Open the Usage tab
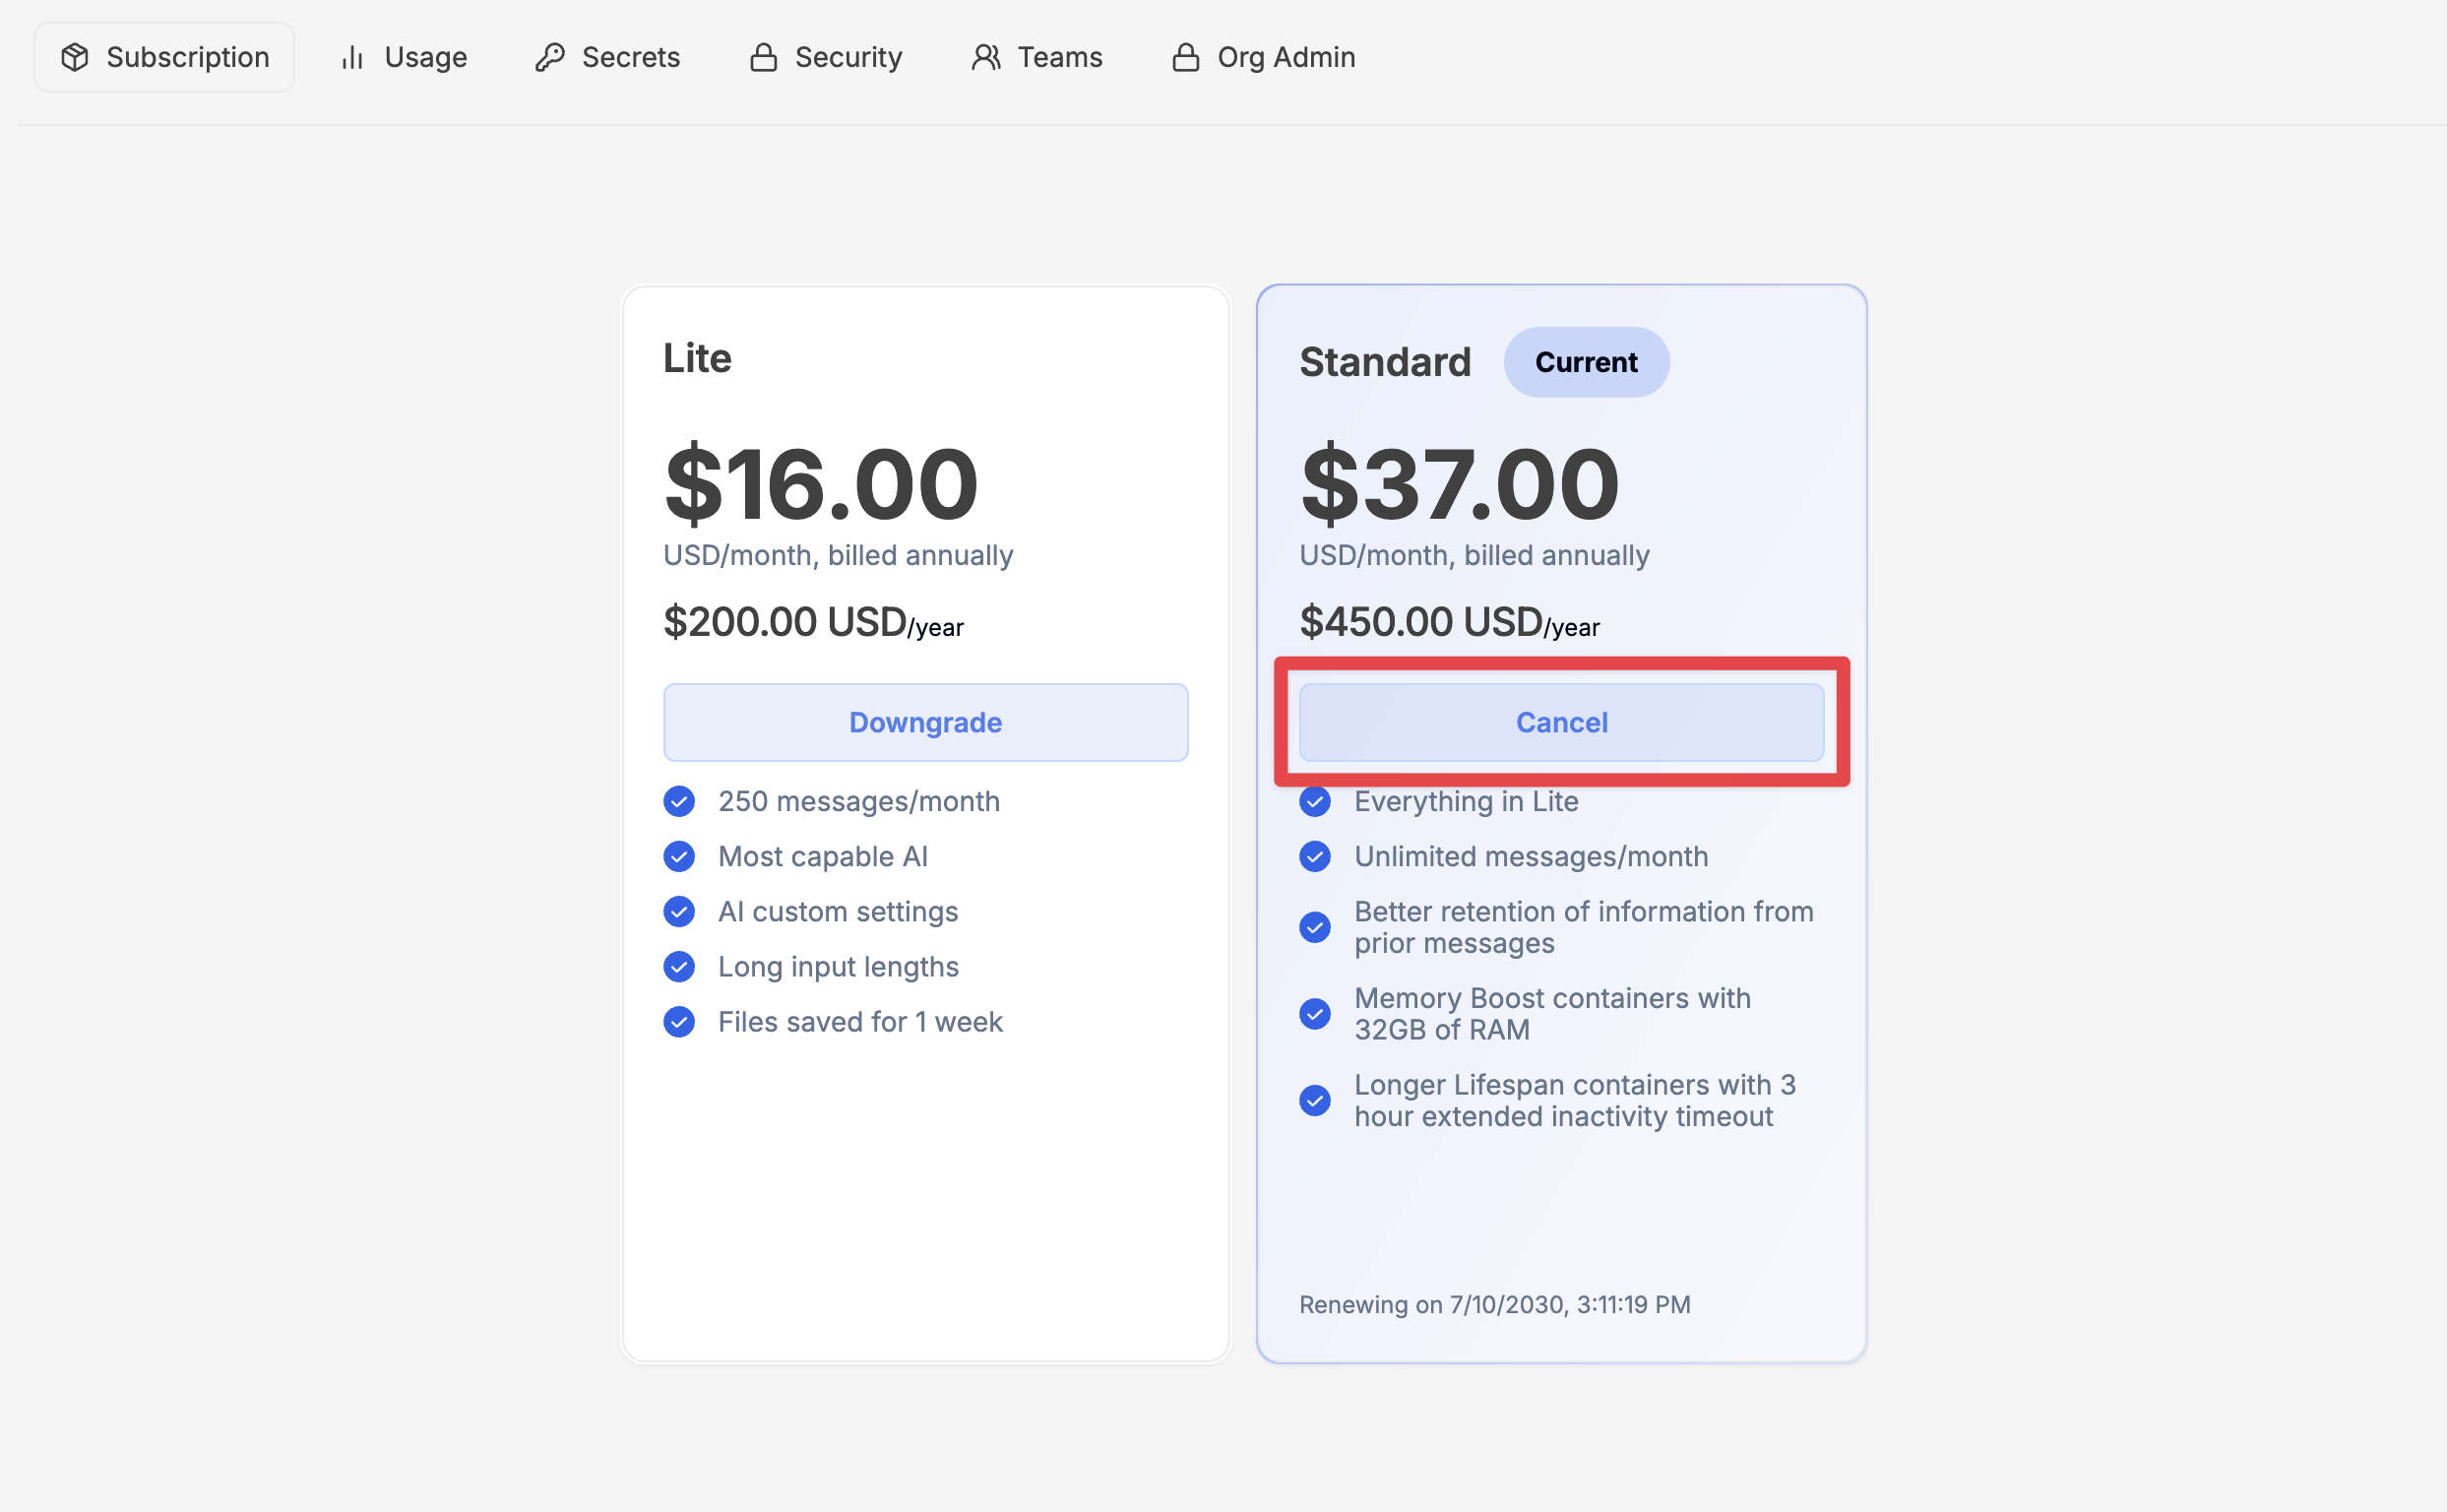 point(403,57)
